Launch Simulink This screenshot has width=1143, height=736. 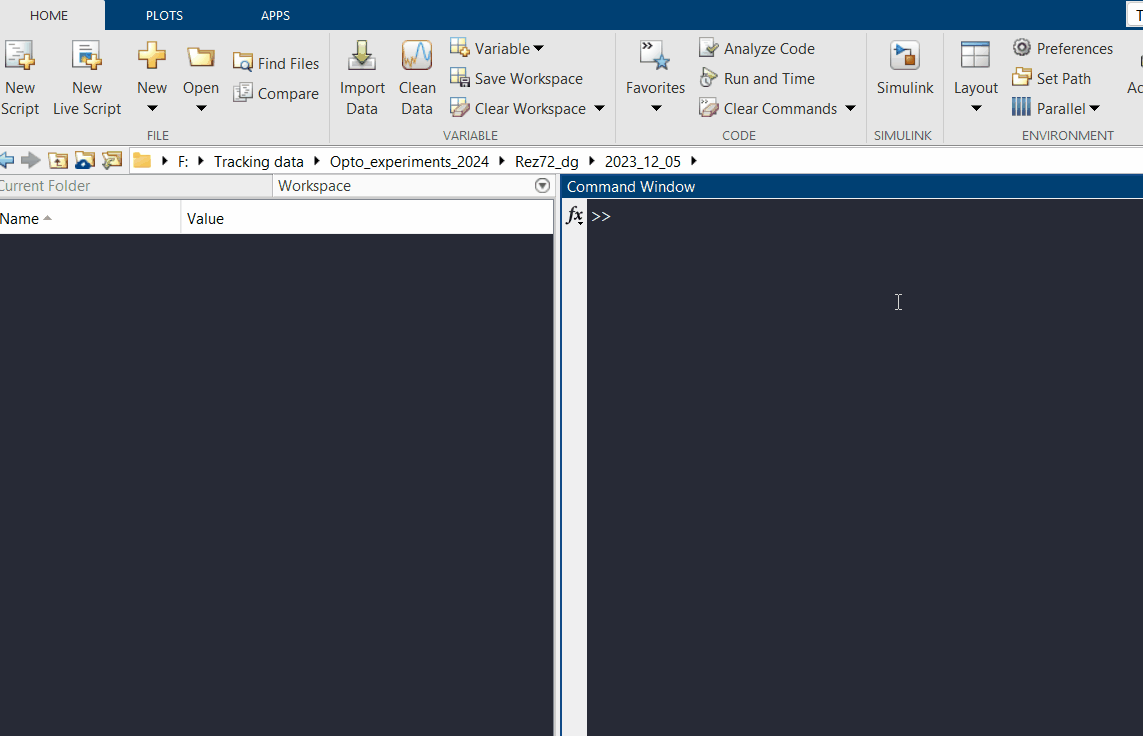905,68
